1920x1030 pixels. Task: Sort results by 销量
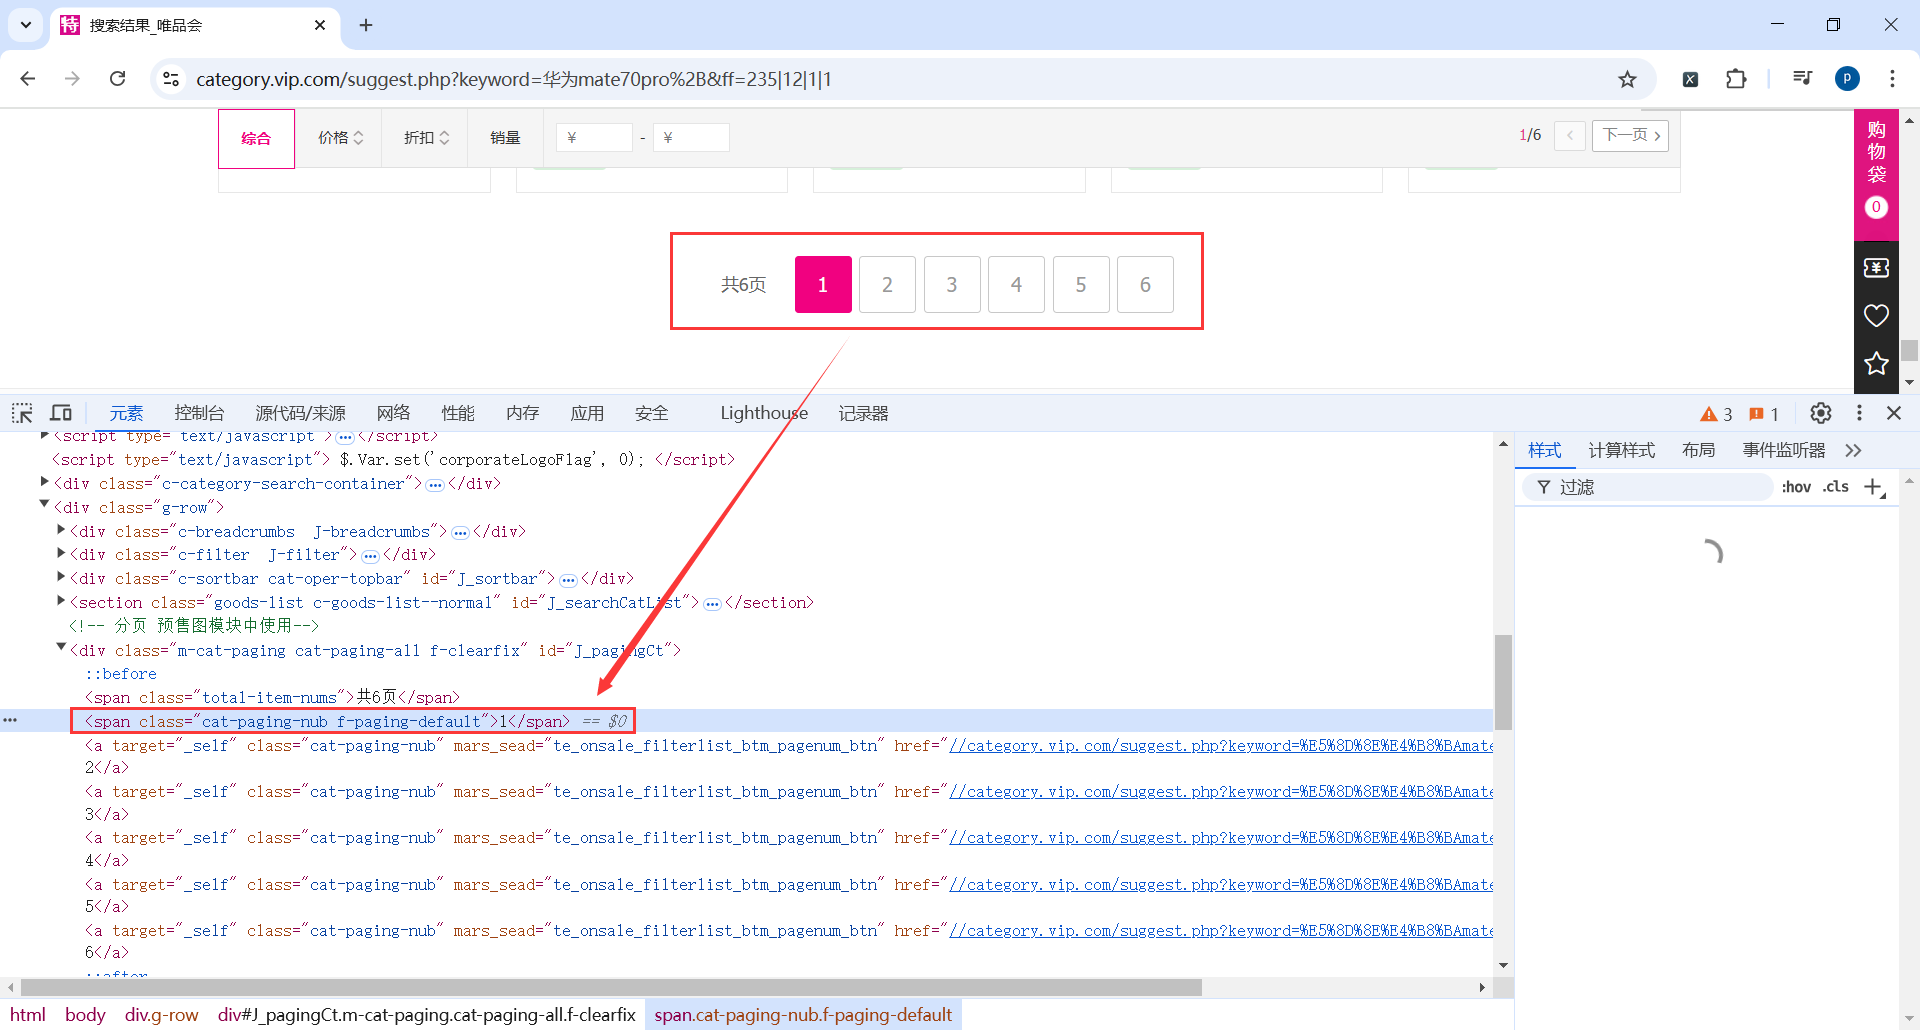(505, 138)
